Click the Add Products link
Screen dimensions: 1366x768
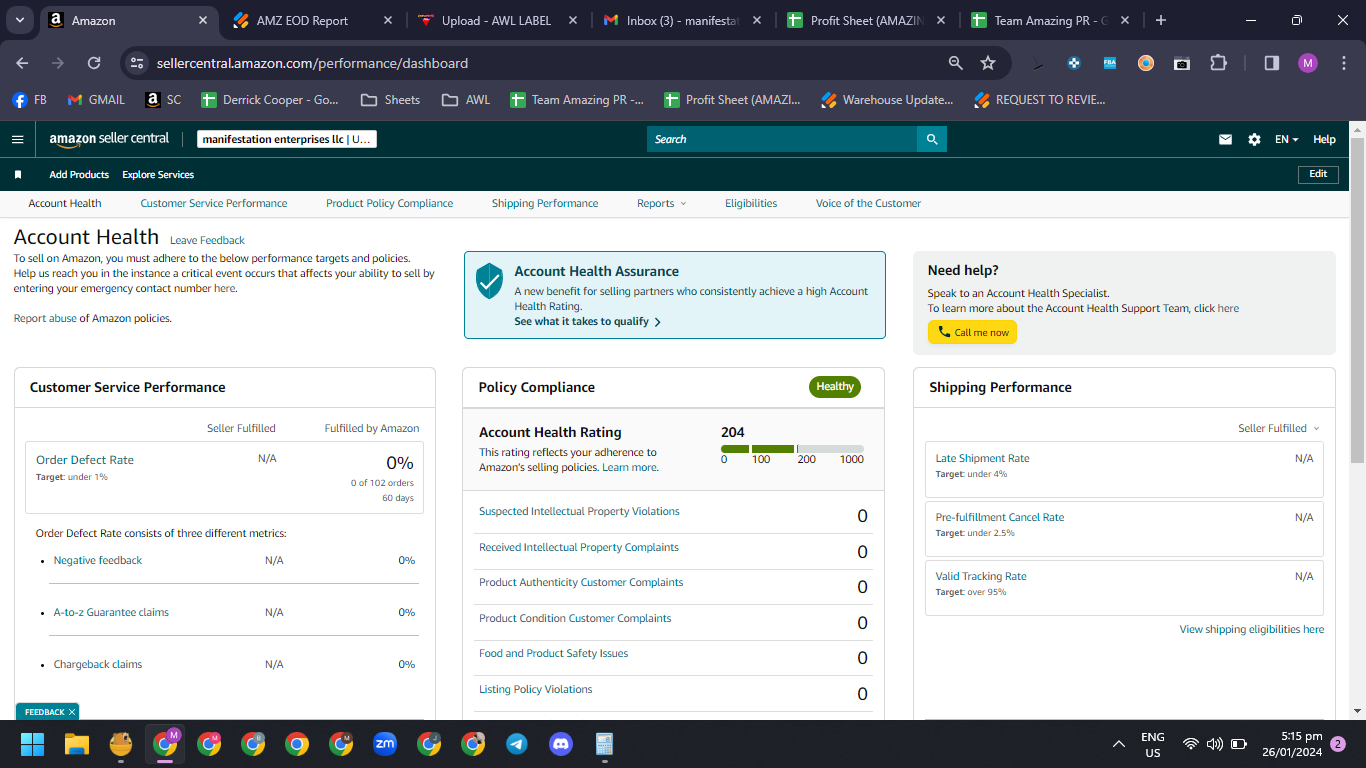(79, 174)
